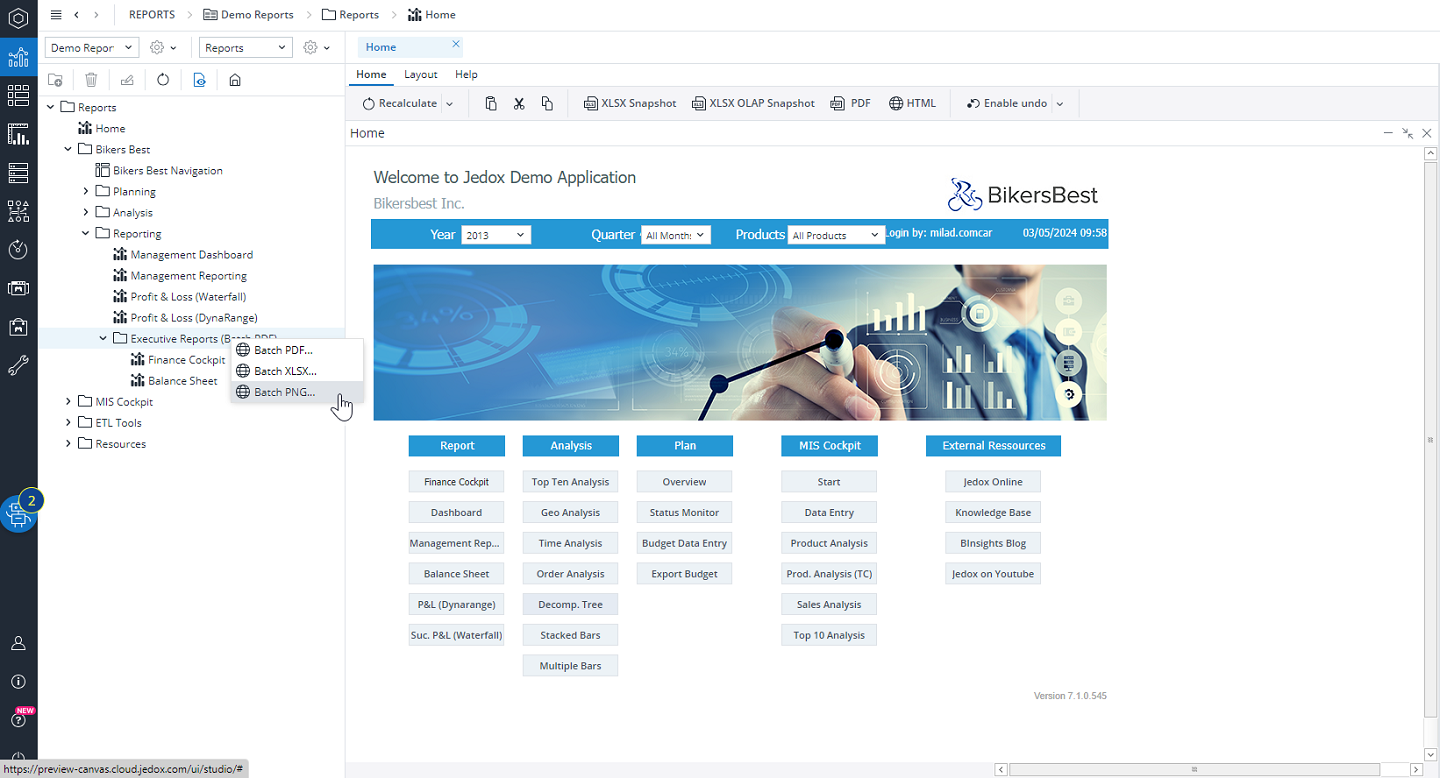The height and width of the screenshot is (778, 1440).
Task: Click the cut scissors icon in ribbon
Action: click(x=519, y=103)
